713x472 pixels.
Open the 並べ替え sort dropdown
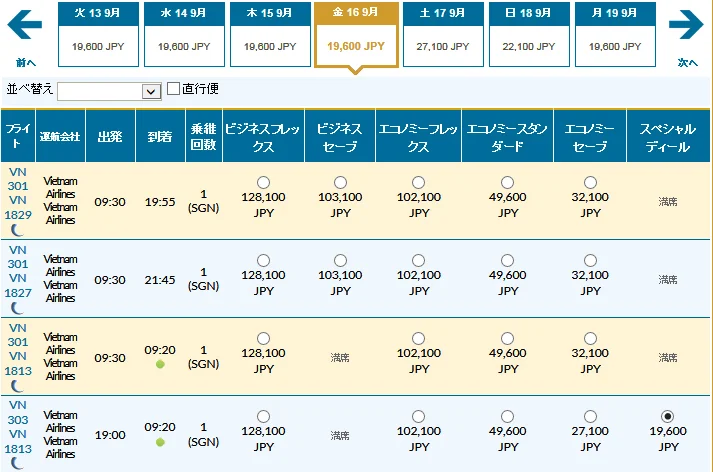point(109,91)
